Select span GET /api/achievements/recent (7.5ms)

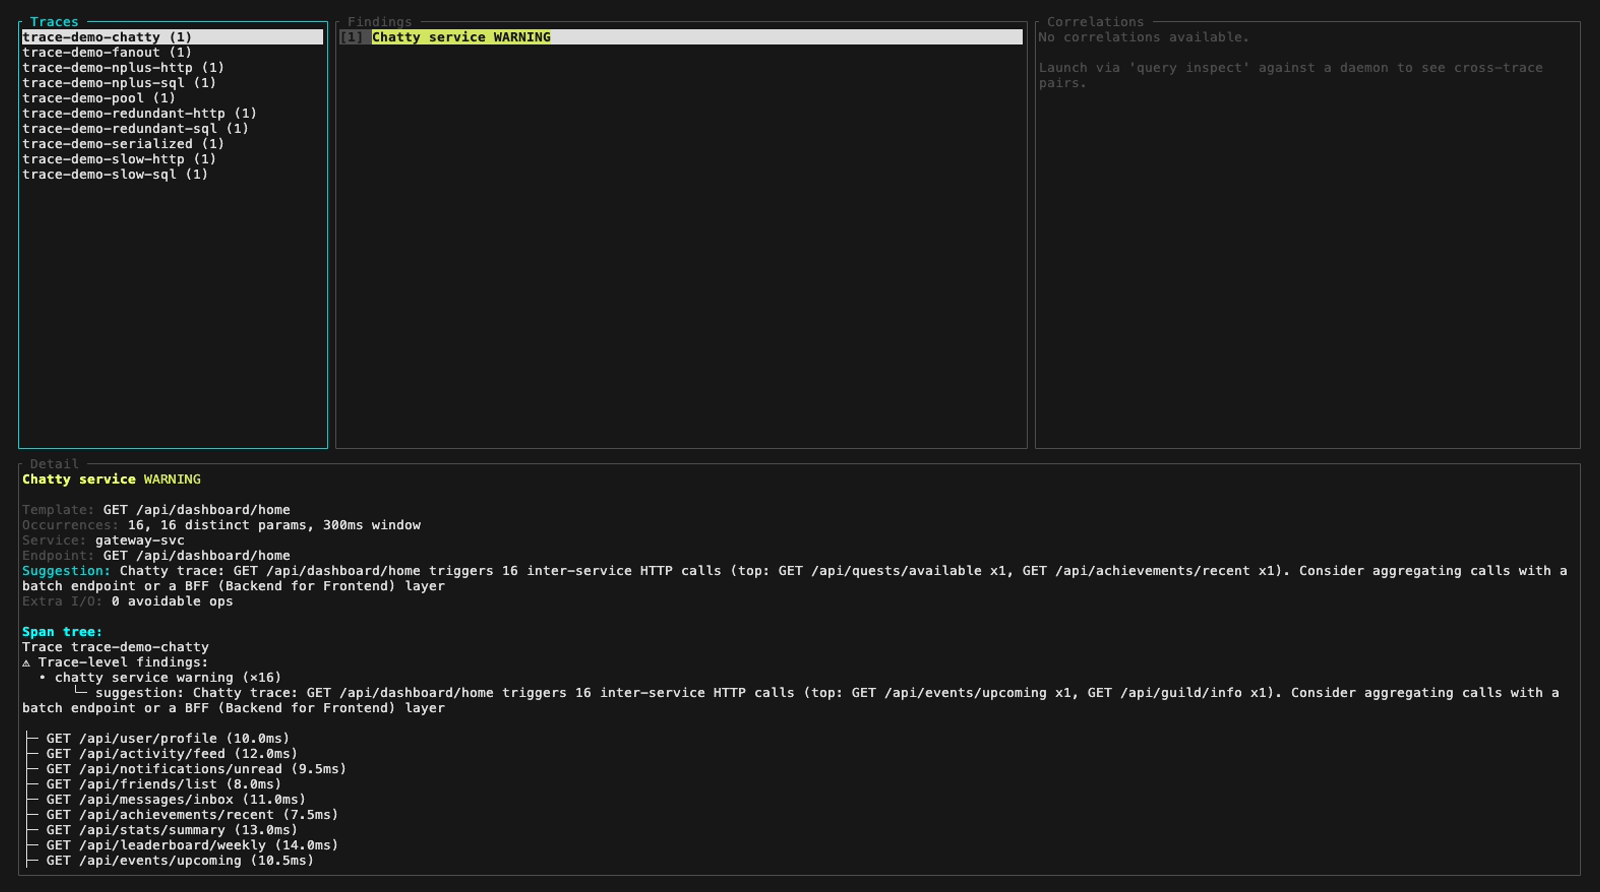click(192, 815)
